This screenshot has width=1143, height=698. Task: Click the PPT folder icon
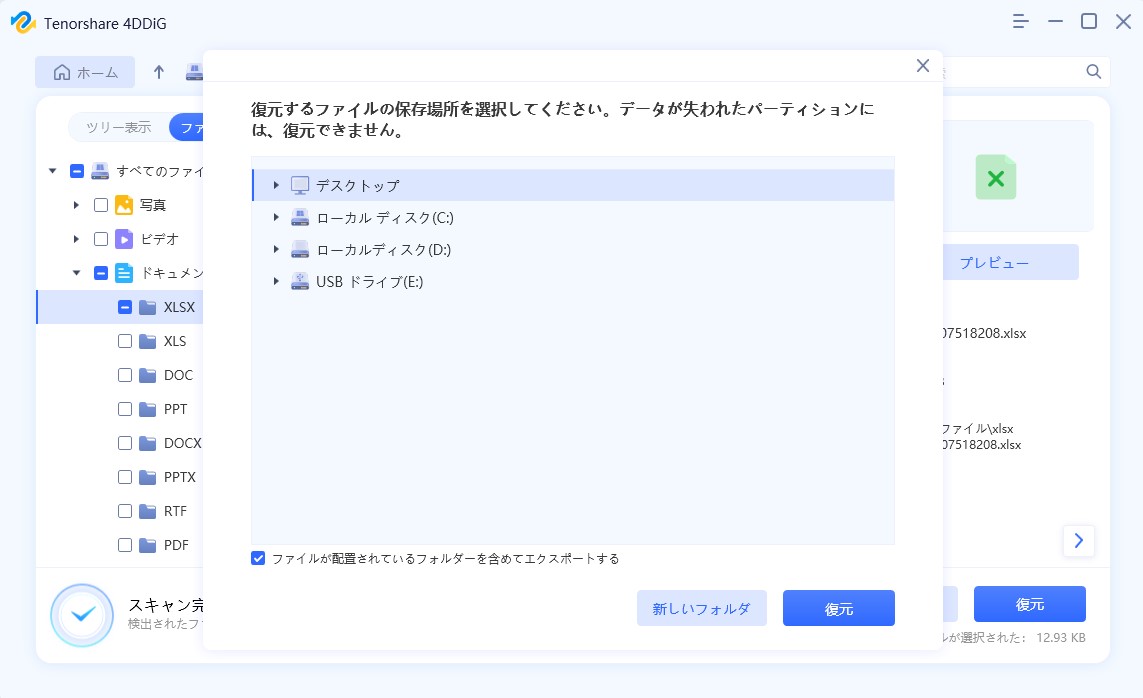148,409
